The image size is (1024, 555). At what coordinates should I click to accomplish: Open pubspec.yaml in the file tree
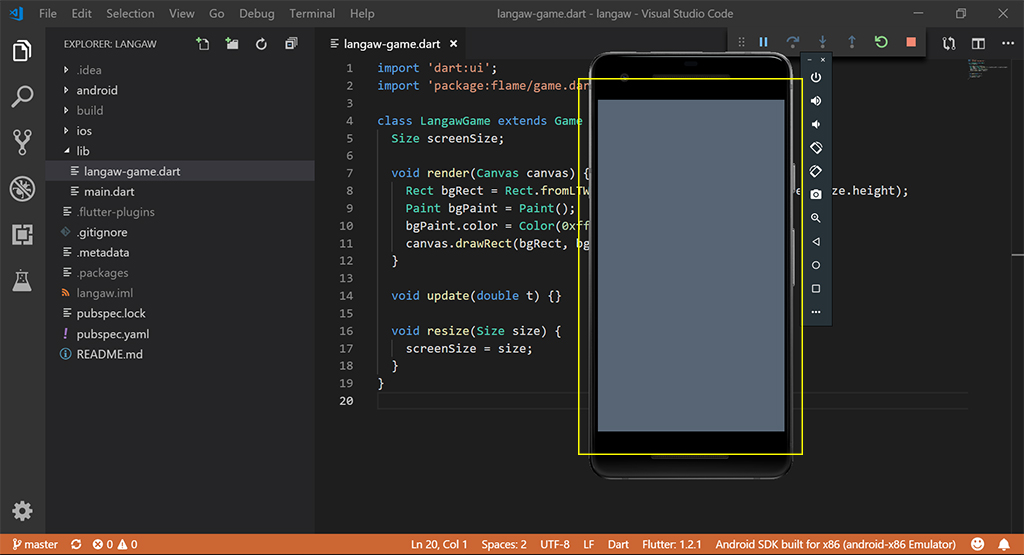click(x=112, y=334)
